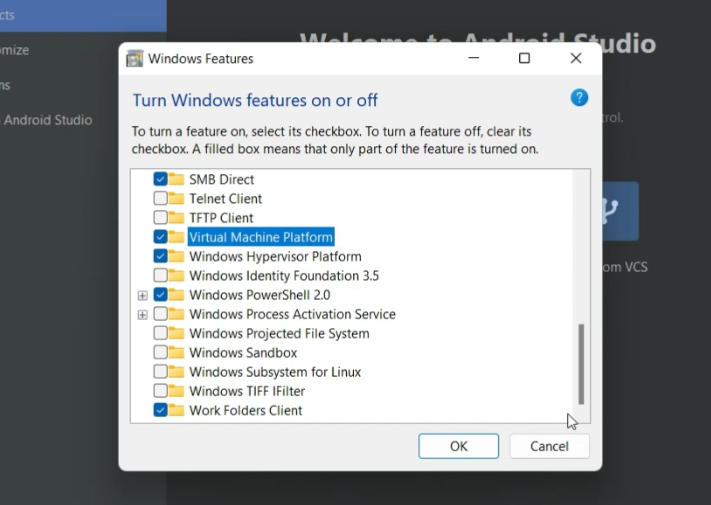Image resolution: width=711 pixels, height=505 pixels.
Task: Select the Telnet Client folder icon
Action: click(176, 199)
